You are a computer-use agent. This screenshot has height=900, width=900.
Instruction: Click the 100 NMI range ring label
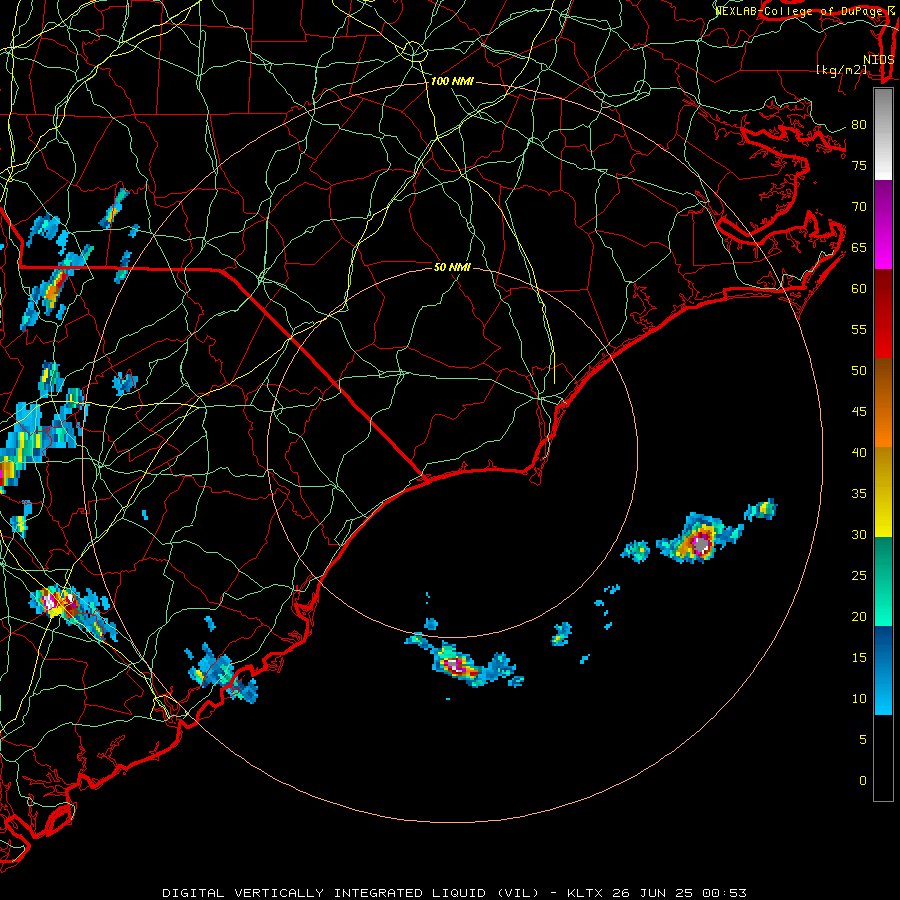tap(452, 82)
